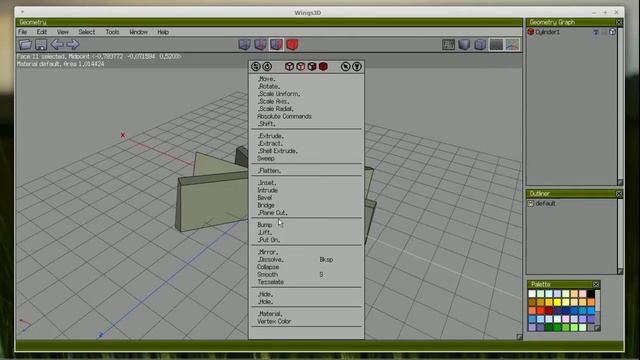
Task: Toggle orthographic view dark square icon
Action: pos(496,44)
